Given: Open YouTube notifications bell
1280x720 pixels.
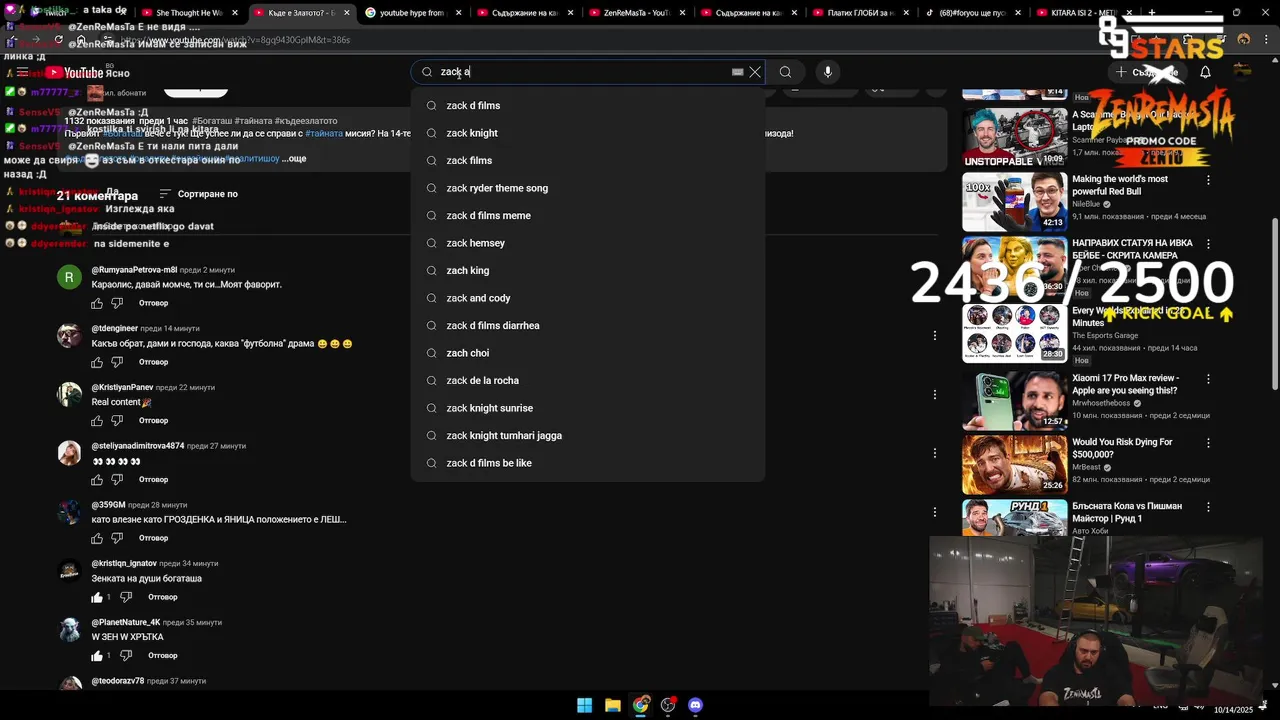Looking at the screenshot, I should (1205, 72).
